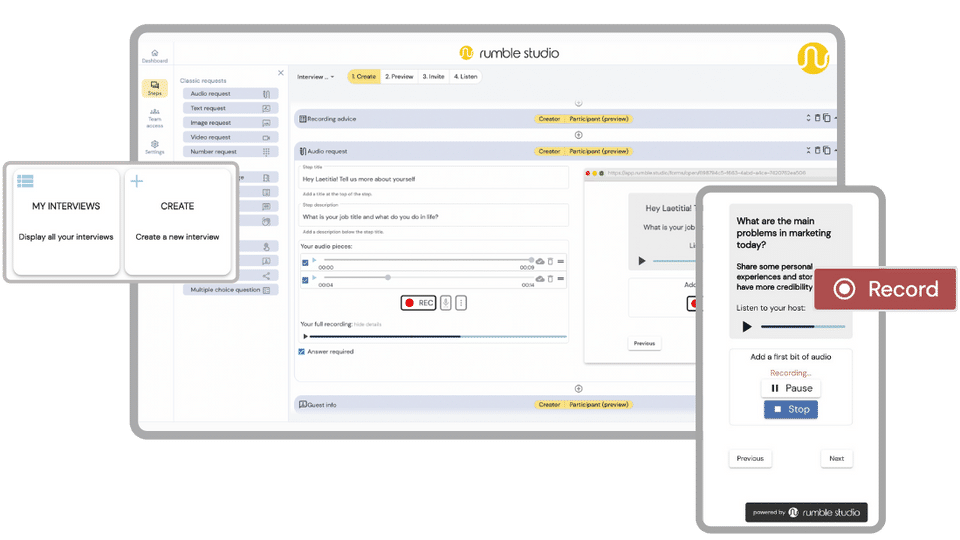This screenshot has height=540, width=960.
Task: Choose microphone with the mic icon
Action: [446, 303]
